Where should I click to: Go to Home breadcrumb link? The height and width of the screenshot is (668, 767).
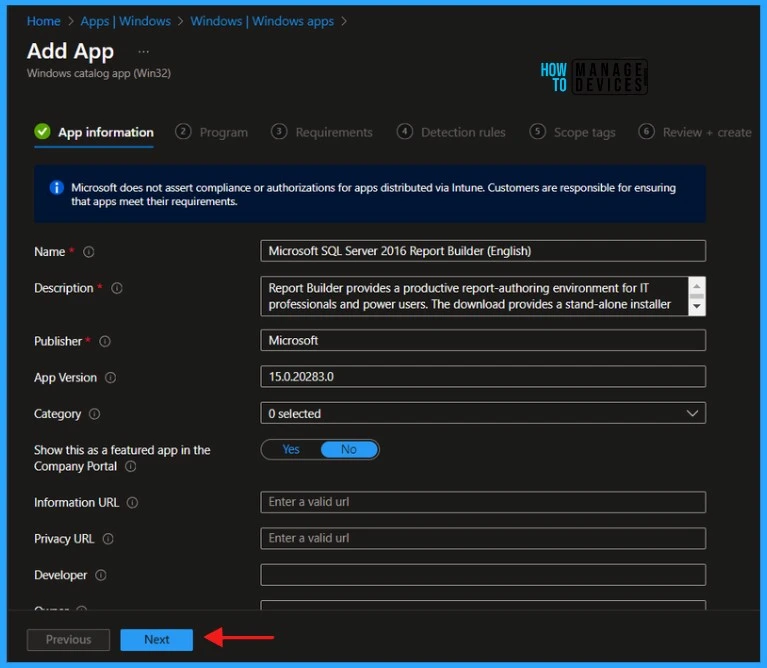[x=44, y=21]
